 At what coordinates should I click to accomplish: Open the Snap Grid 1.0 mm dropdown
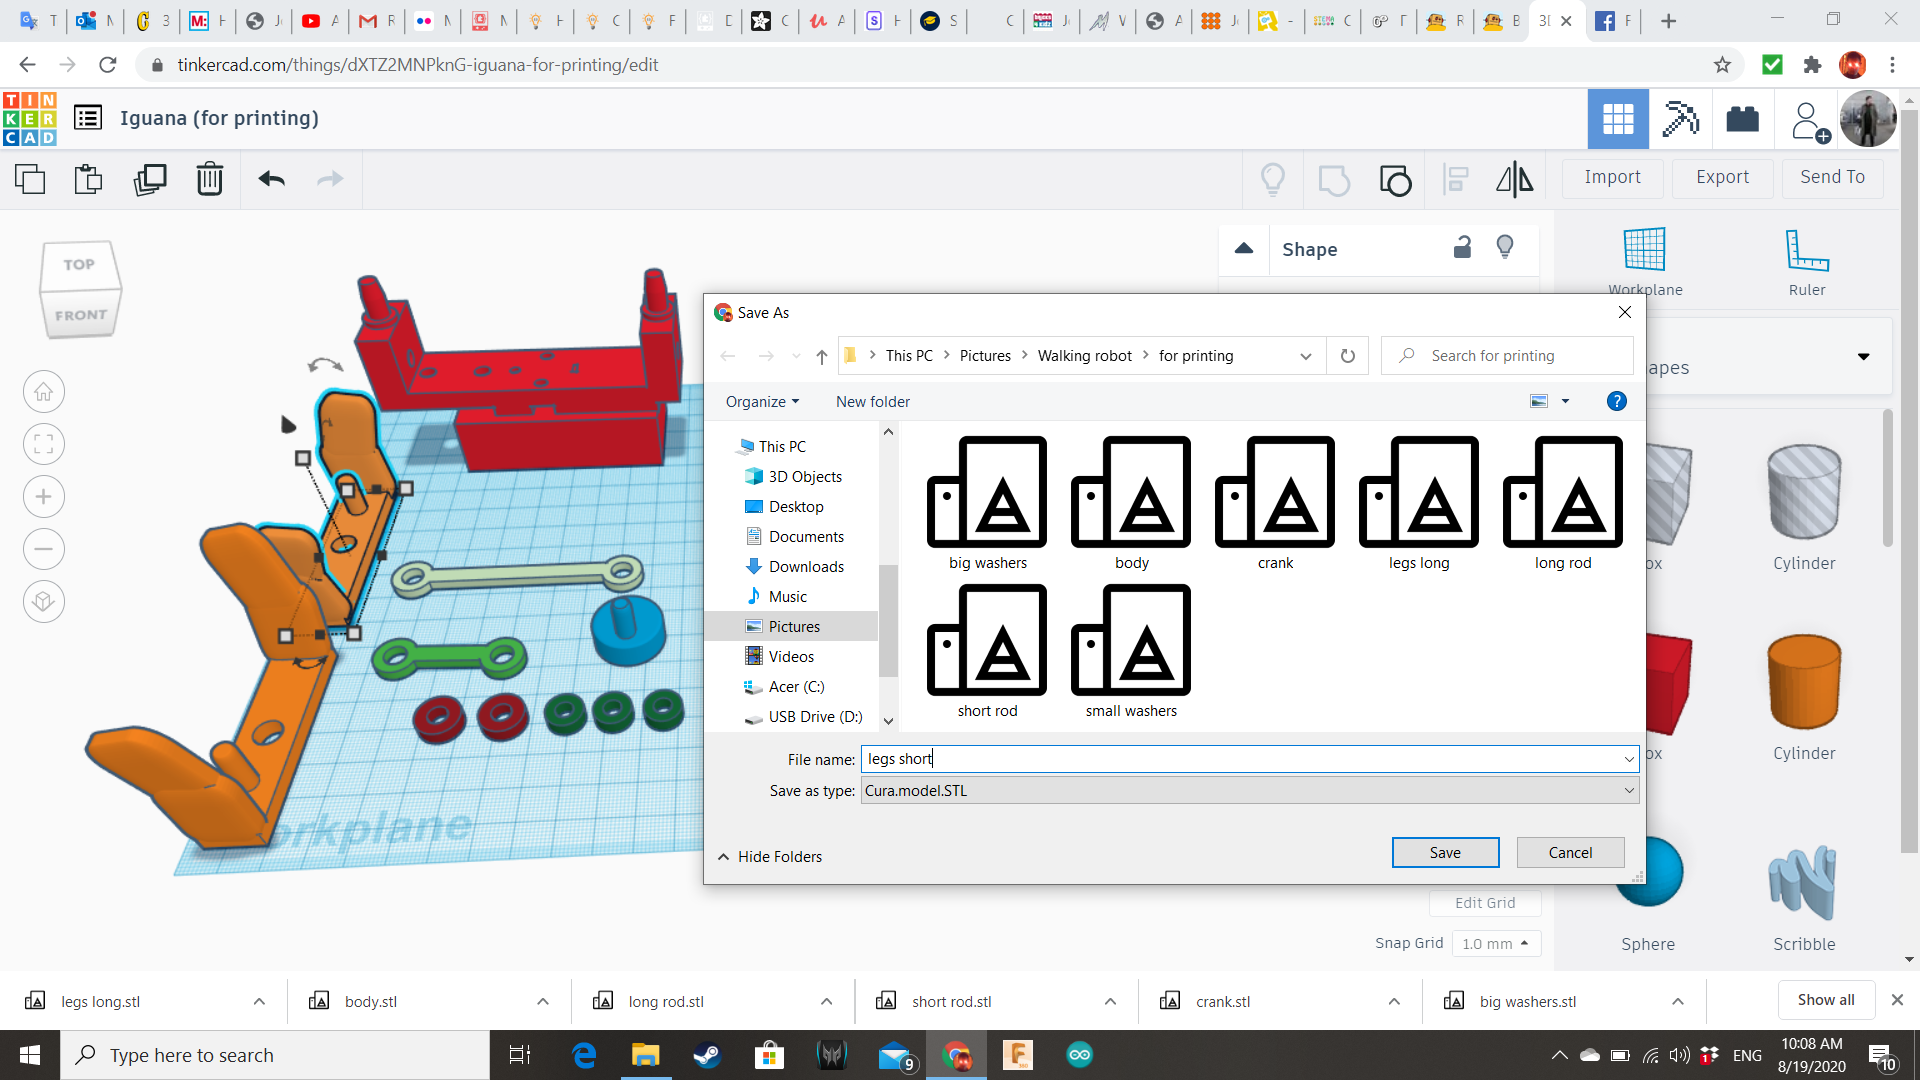coord(1495,944)
